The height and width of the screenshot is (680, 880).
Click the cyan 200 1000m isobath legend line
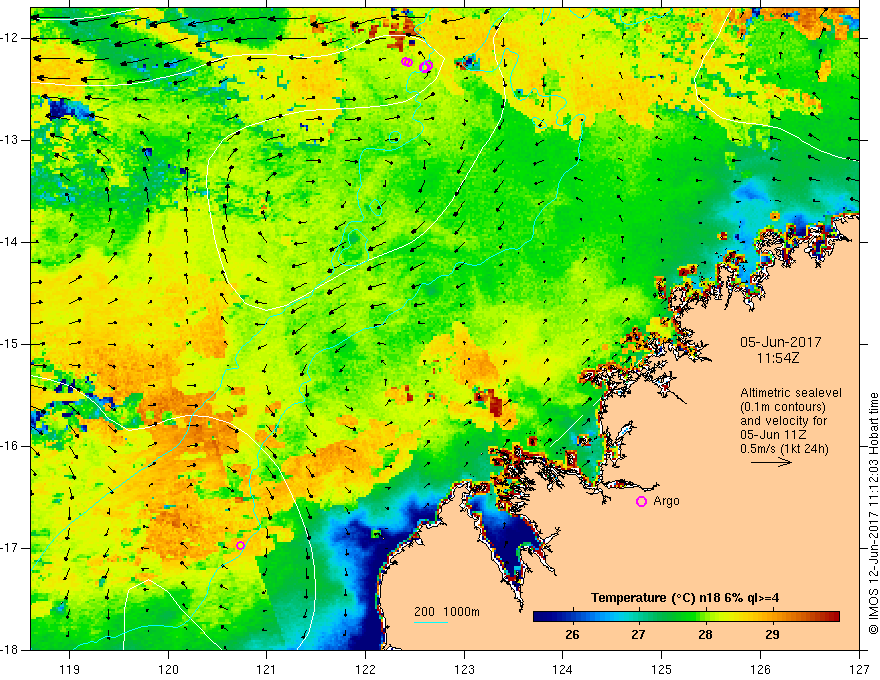430,622
